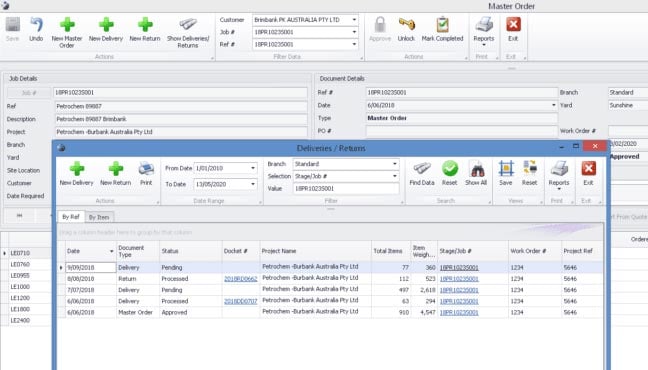Image resolution: width=648 pixels, height=370 pixels.
Task: Click the Mark Completed clipboard icon
Action: pos(442,25)
